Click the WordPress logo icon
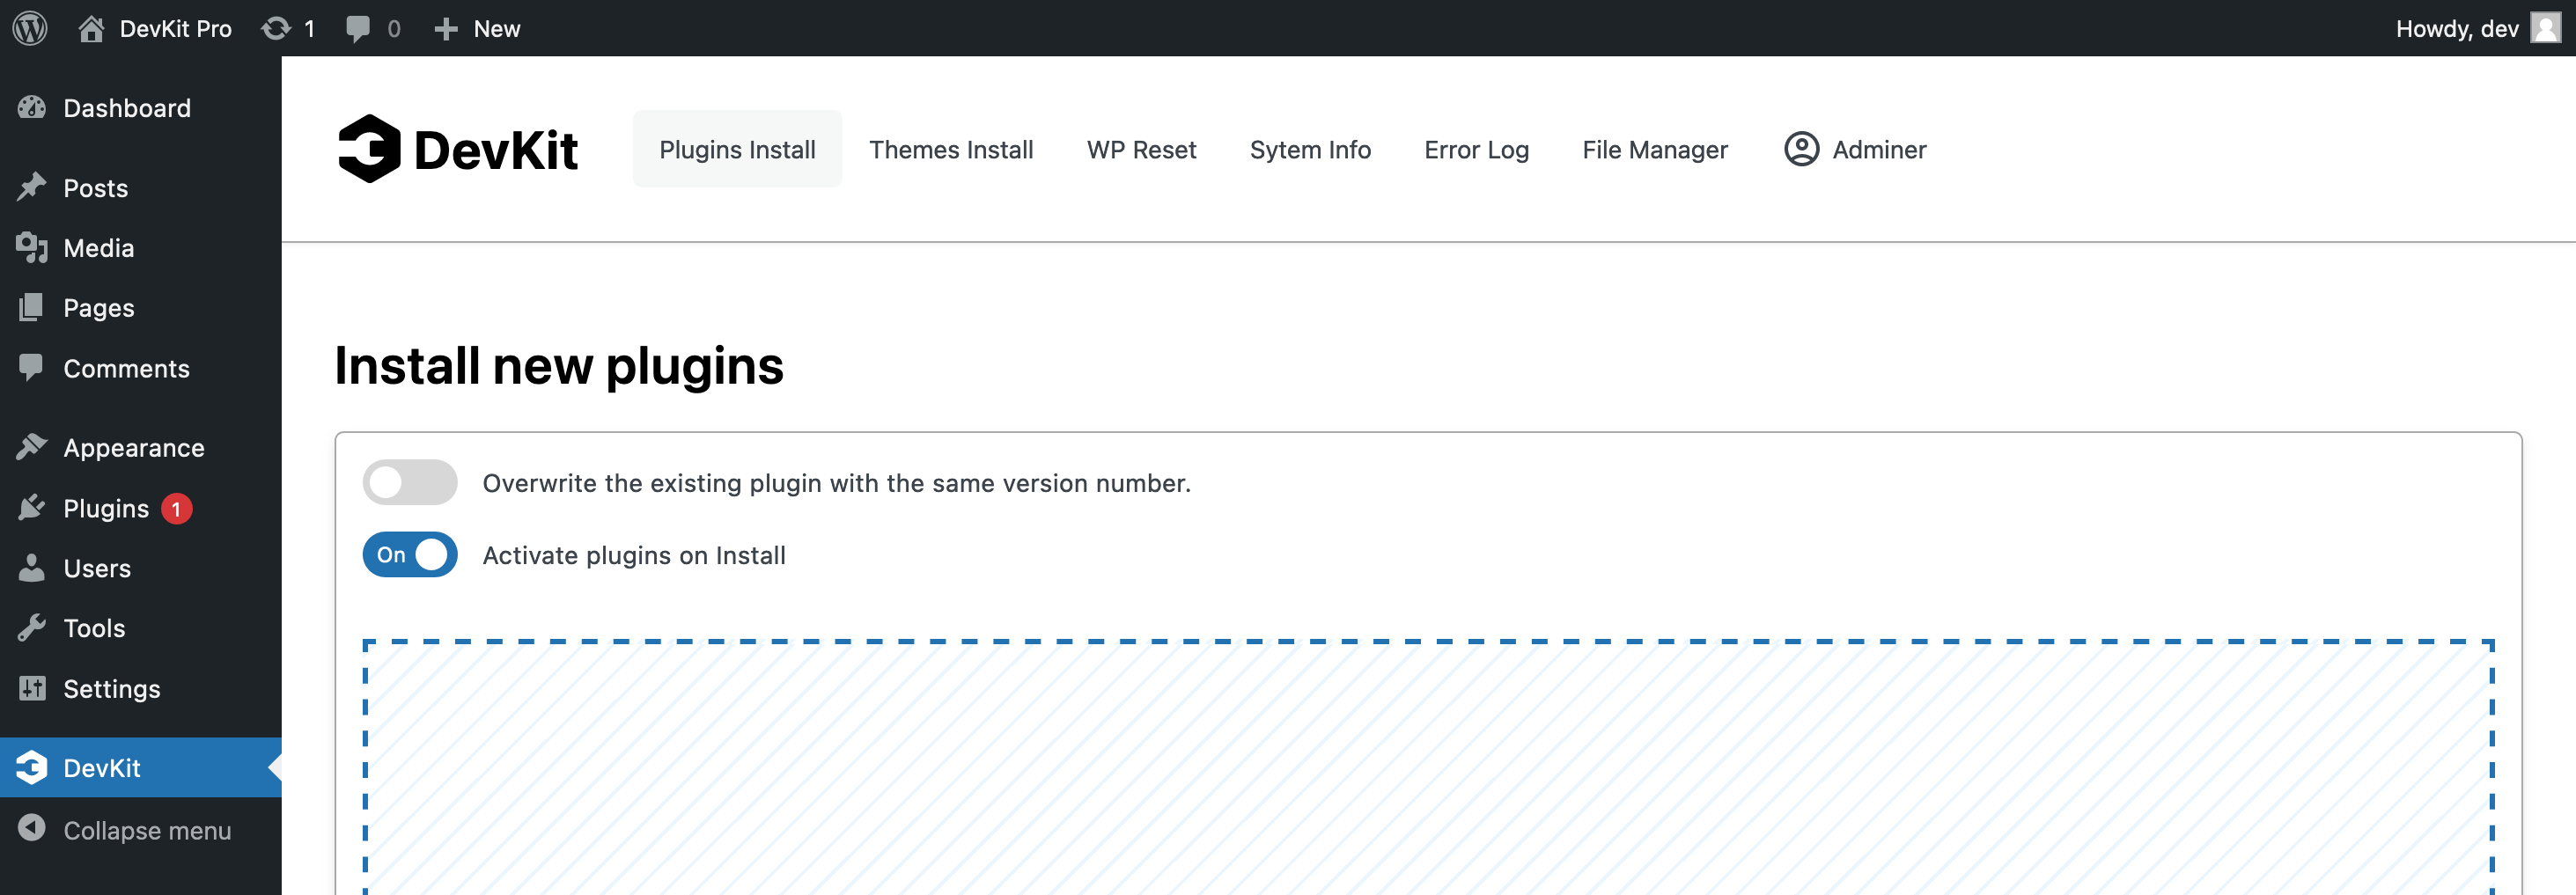The width and height of the screenshot is (2576, 895). [x=30, y=28]
